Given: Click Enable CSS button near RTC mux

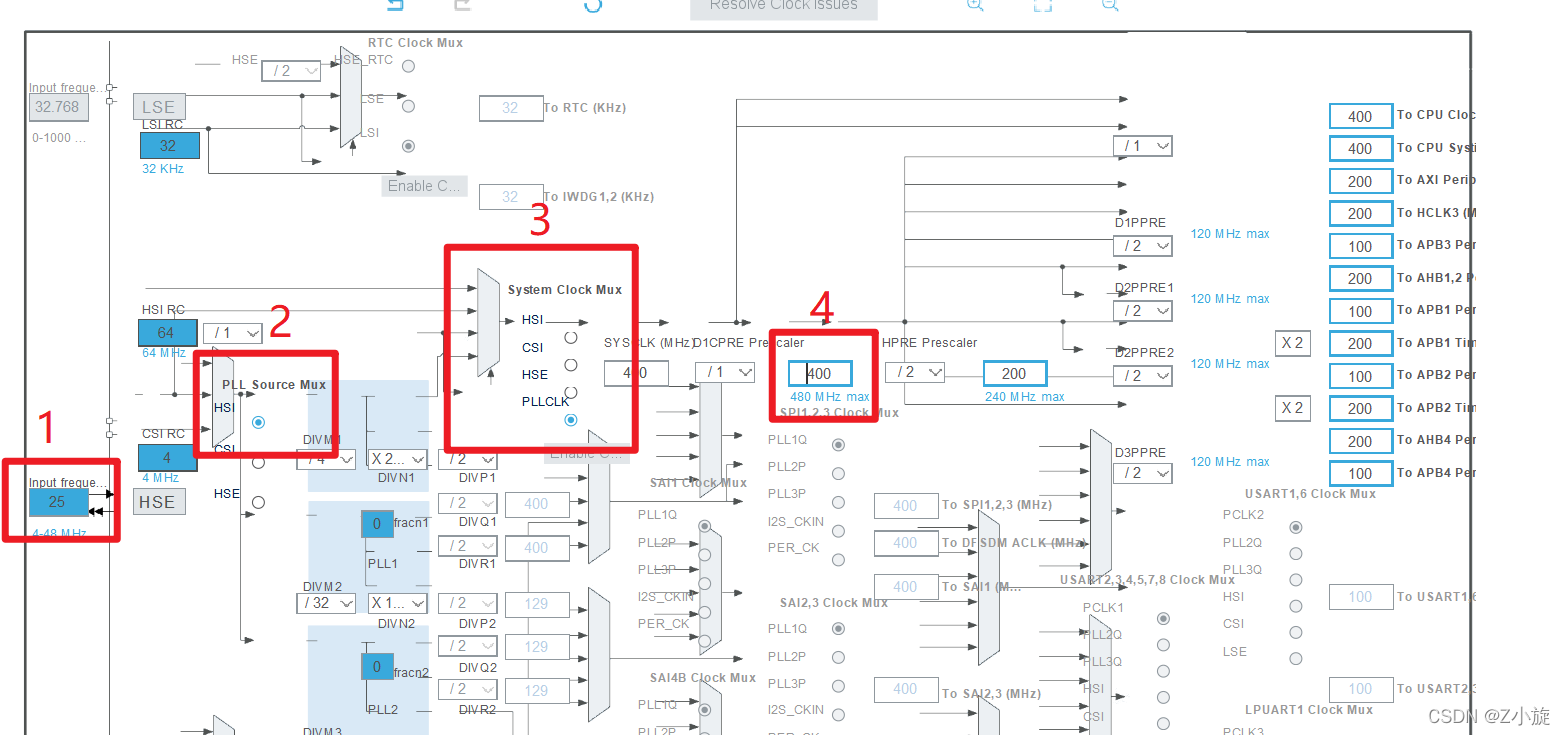Looking at the screenshot, I should pos(424,185).
